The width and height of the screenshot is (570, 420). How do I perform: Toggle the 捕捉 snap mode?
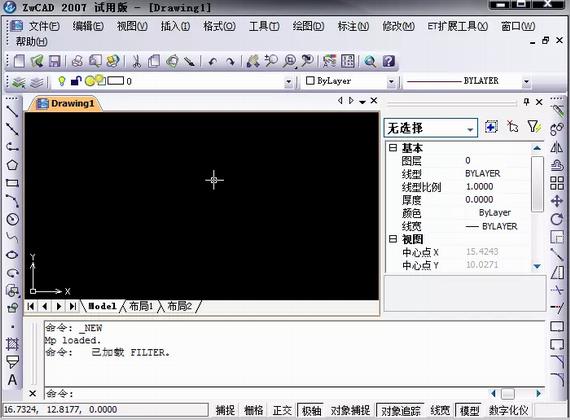[225, 411]
